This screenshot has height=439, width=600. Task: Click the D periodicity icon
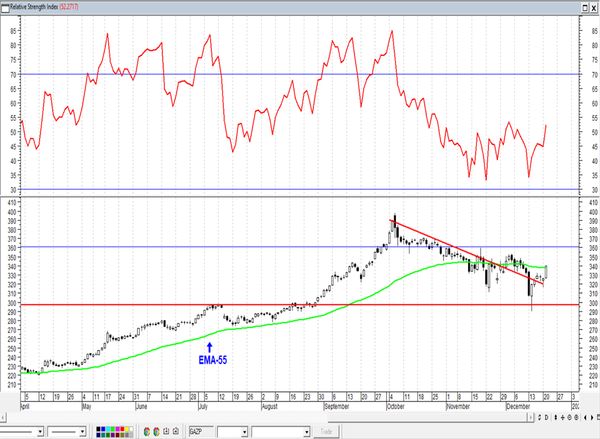546,417
